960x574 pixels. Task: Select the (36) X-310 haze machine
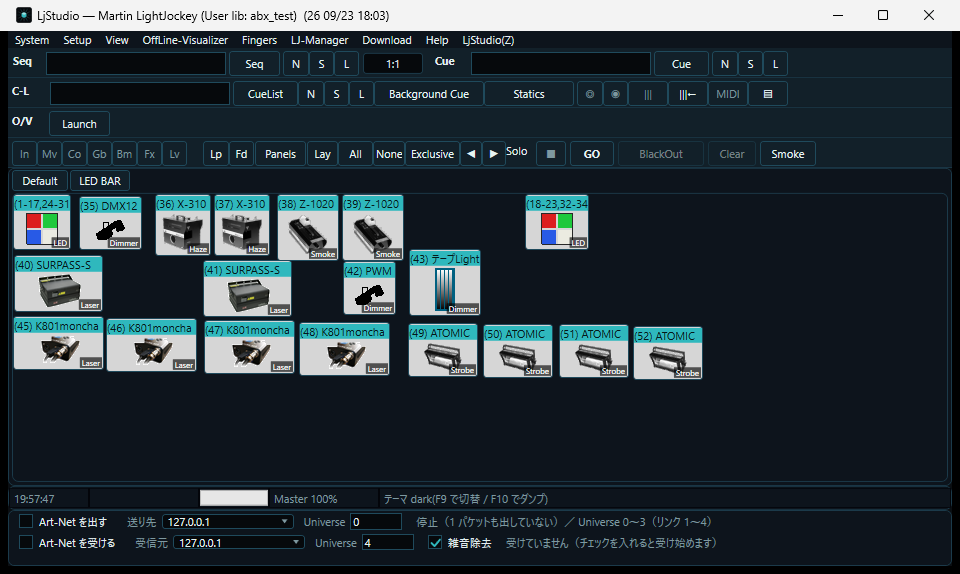click(x=183, y=225)
